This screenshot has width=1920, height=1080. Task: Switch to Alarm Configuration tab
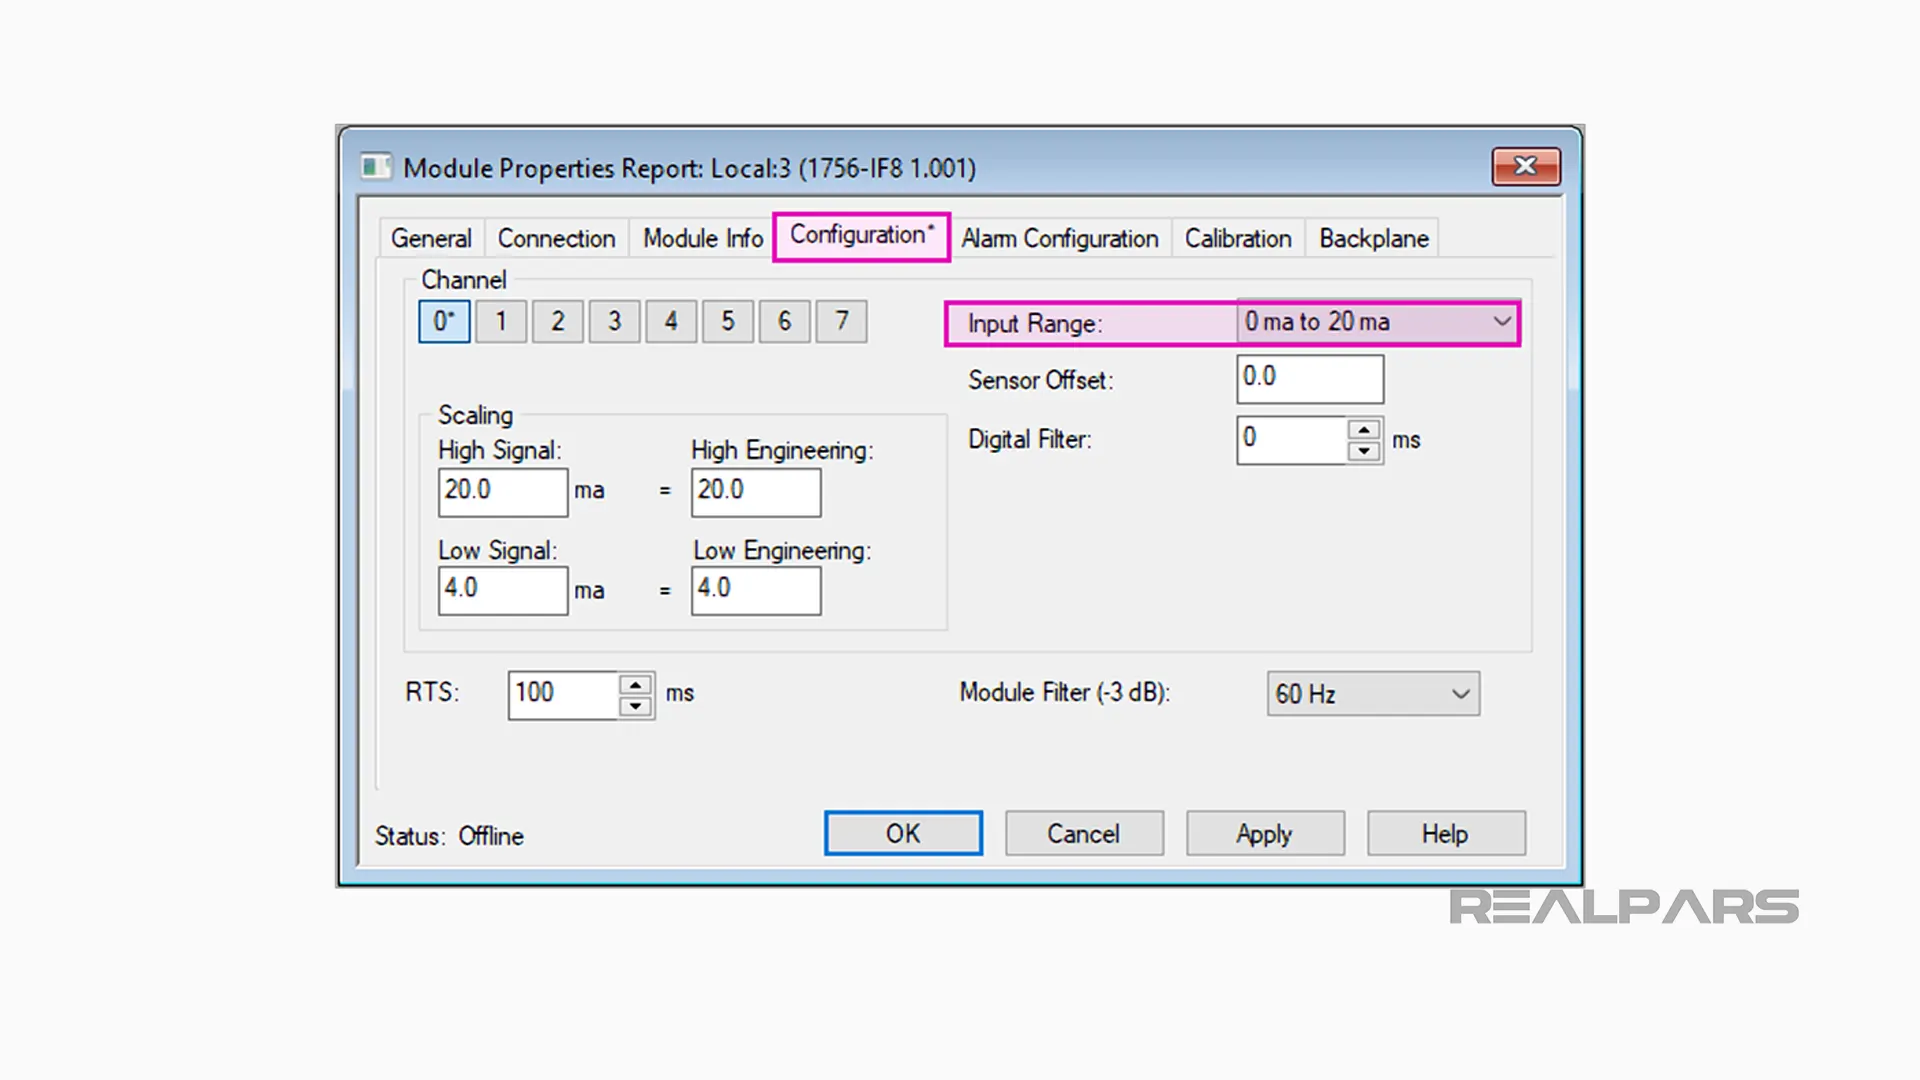coord(1060,239)
